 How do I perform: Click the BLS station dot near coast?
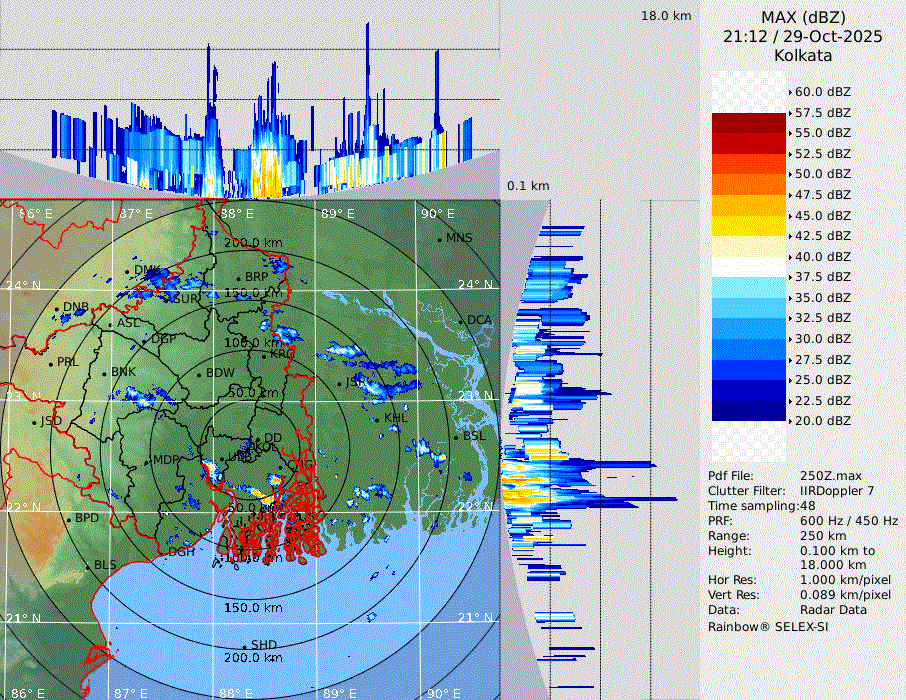coord(87,566)
